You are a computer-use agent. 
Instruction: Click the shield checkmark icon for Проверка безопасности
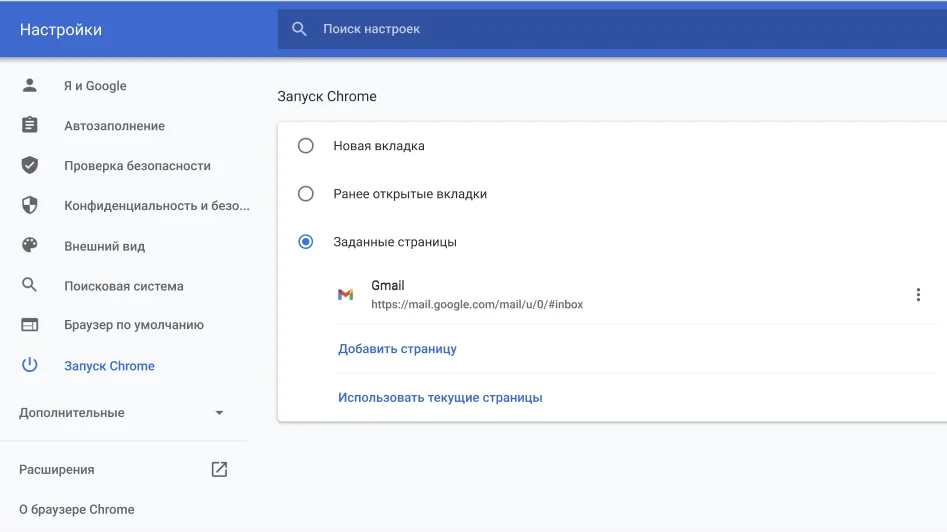click(x=30, y=166)
